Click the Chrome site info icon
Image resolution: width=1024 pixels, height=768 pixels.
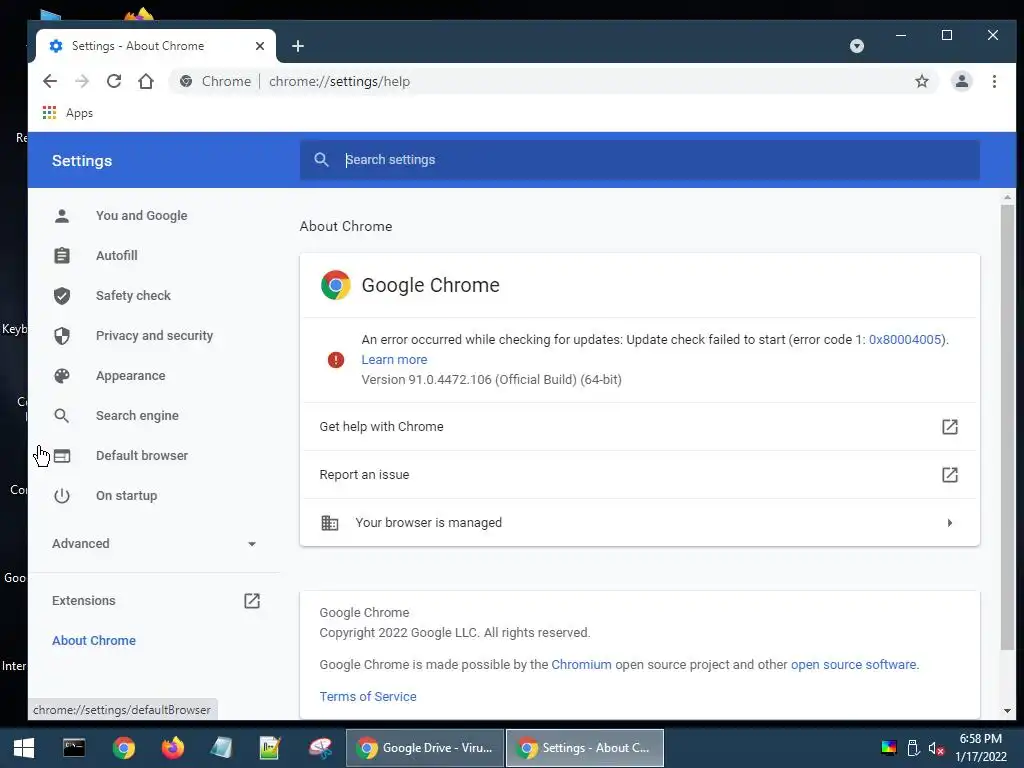[186, 81]
